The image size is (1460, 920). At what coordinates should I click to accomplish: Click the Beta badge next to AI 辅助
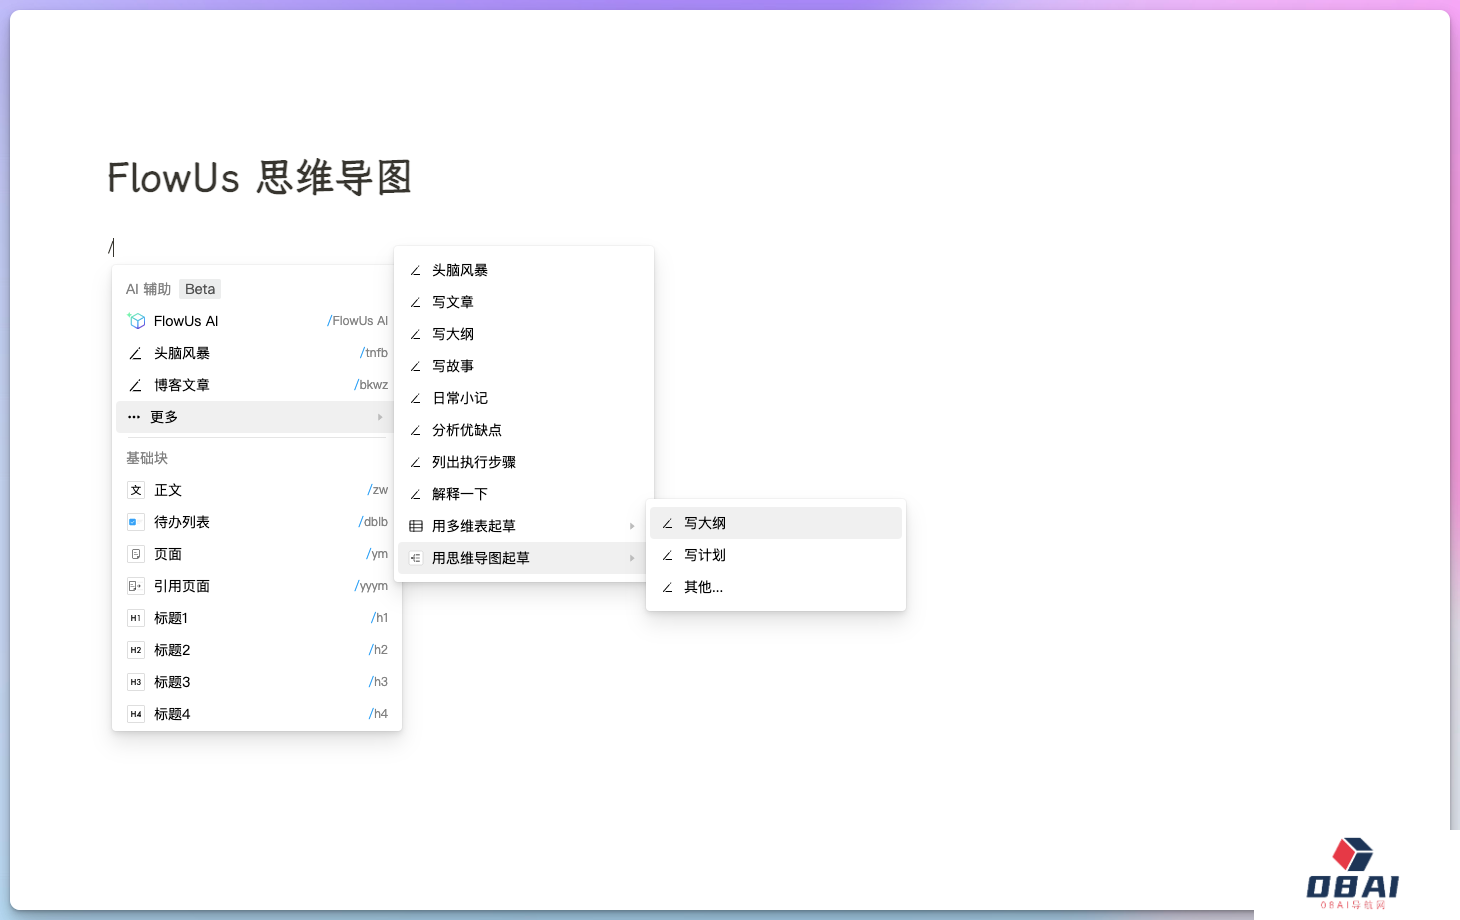200,289
